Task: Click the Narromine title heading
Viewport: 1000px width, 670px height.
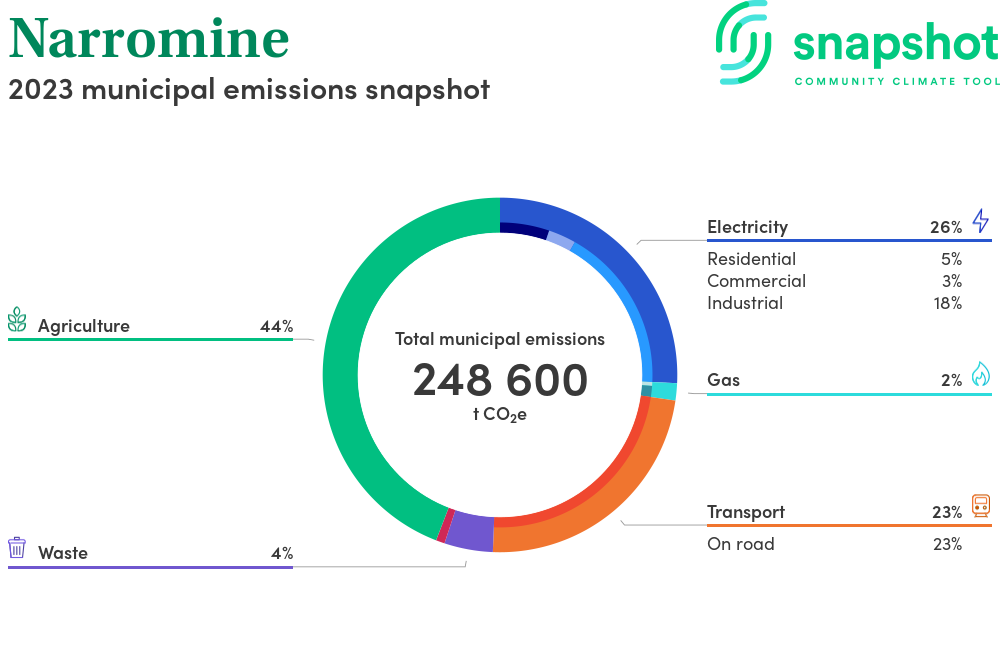Action: click(149, 38)
